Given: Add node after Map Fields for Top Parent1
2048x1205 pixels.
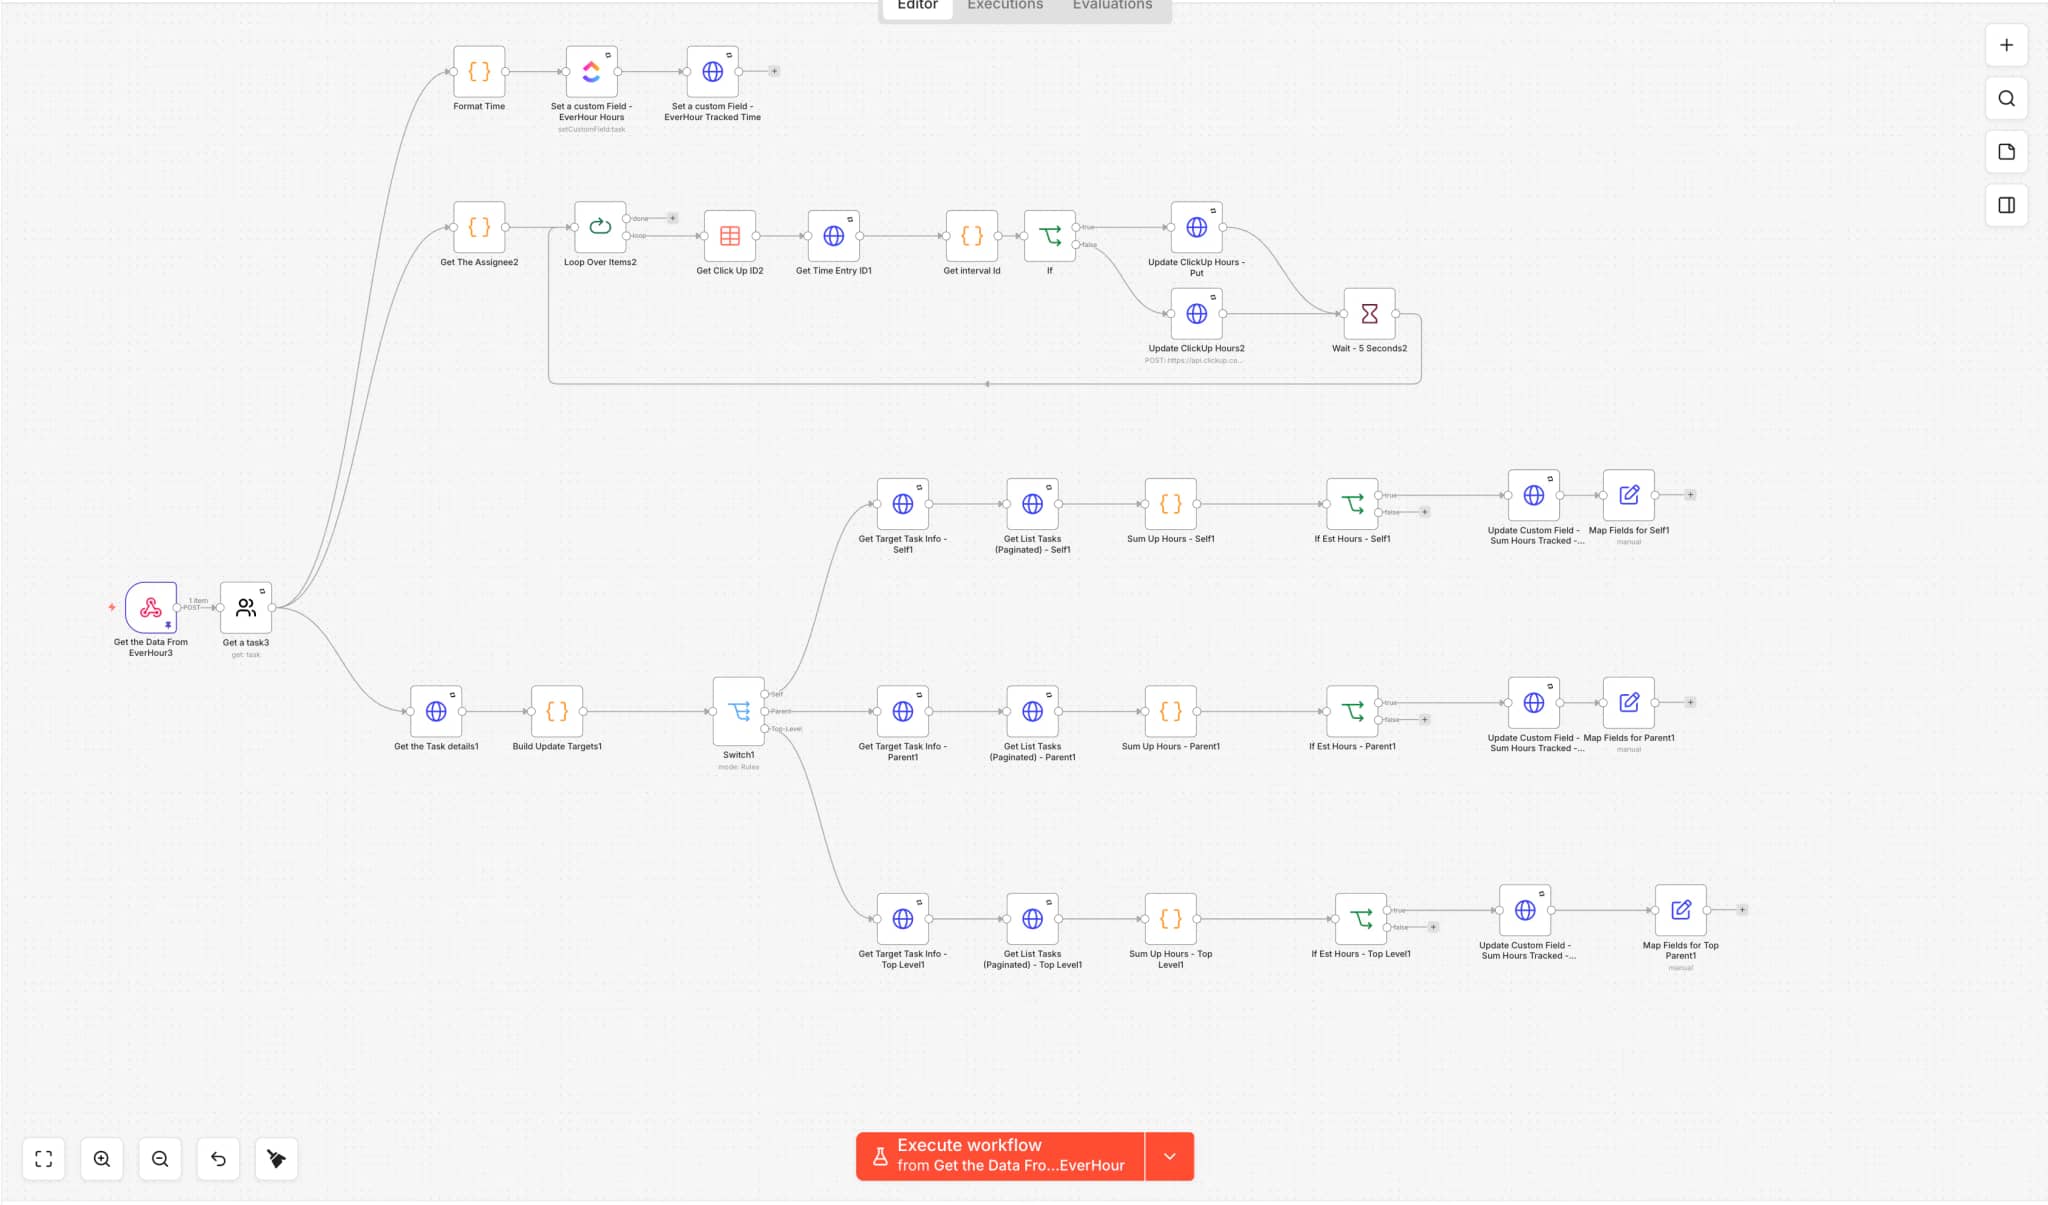Looking at the screenshot, I should point(1742,910).
